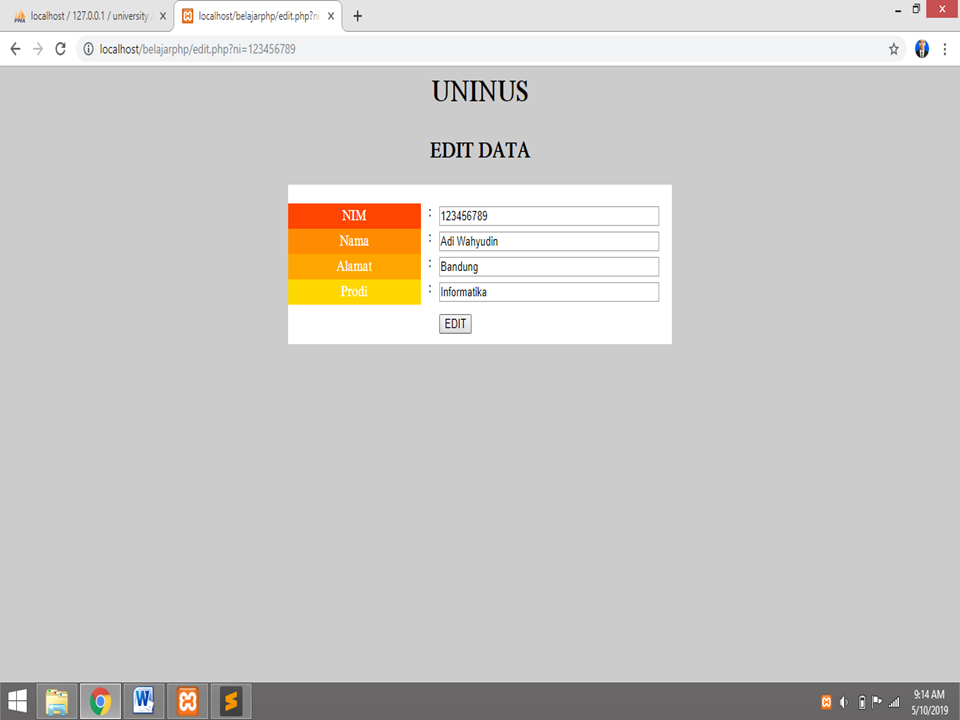Click the NIM label cell
The image size is (960, 720).
tap(354, 216)
